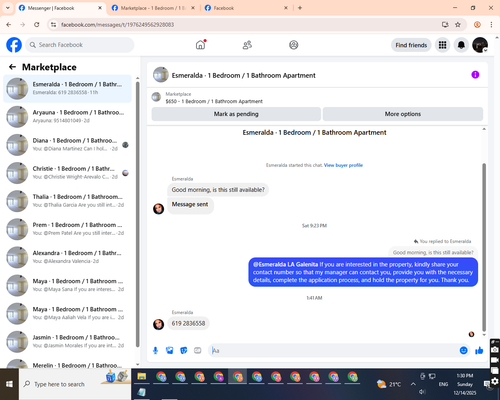
Task: Click Find friends button
Action: click(411, 45)
